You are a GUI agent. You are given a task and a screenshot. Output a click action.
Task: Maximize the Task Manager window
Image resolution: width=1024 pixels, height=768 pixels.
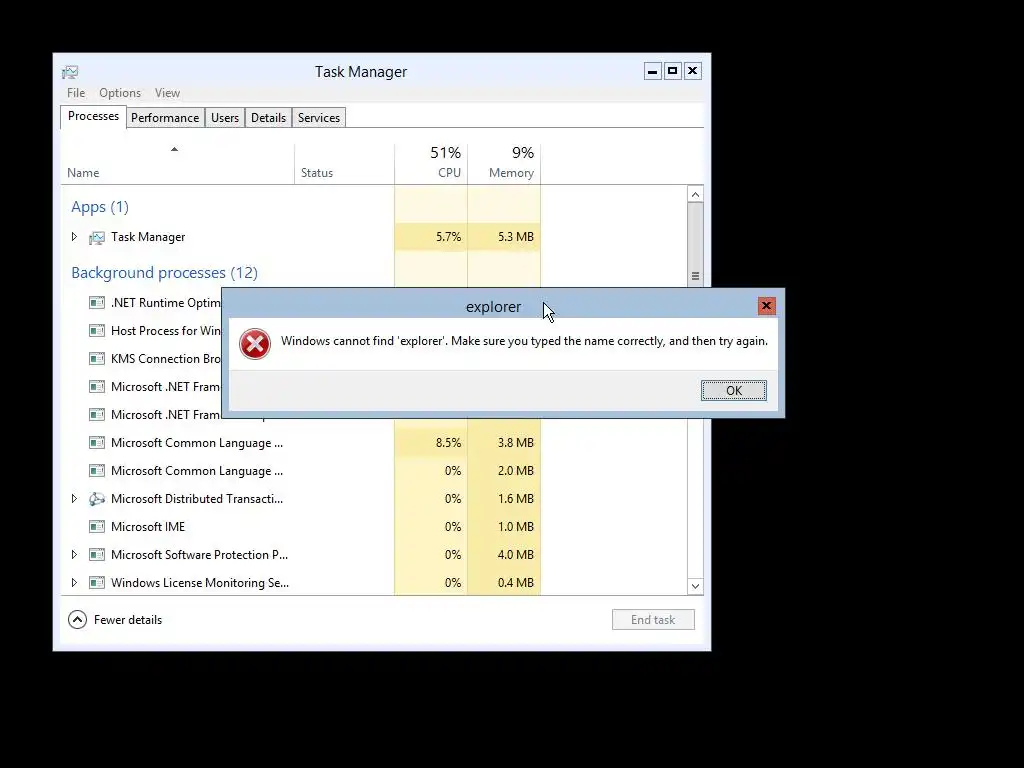pos(673,71)
